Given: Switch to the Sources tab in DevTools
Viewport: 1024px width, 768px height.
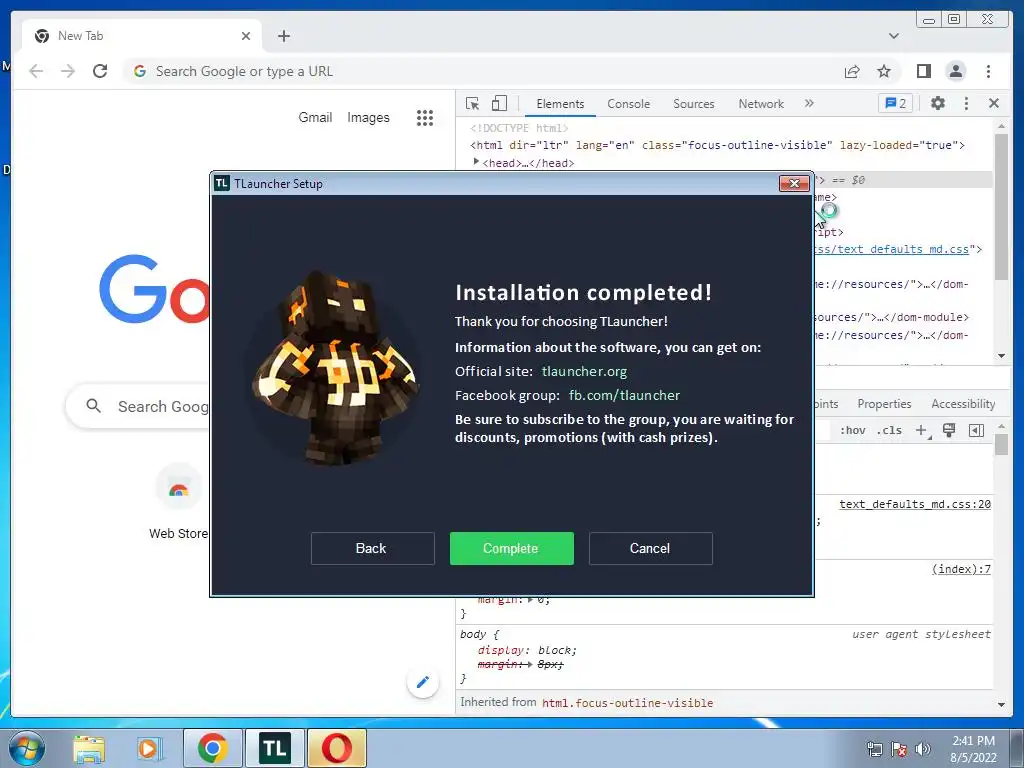Looking at the screenshot, I should pos(694,104).
